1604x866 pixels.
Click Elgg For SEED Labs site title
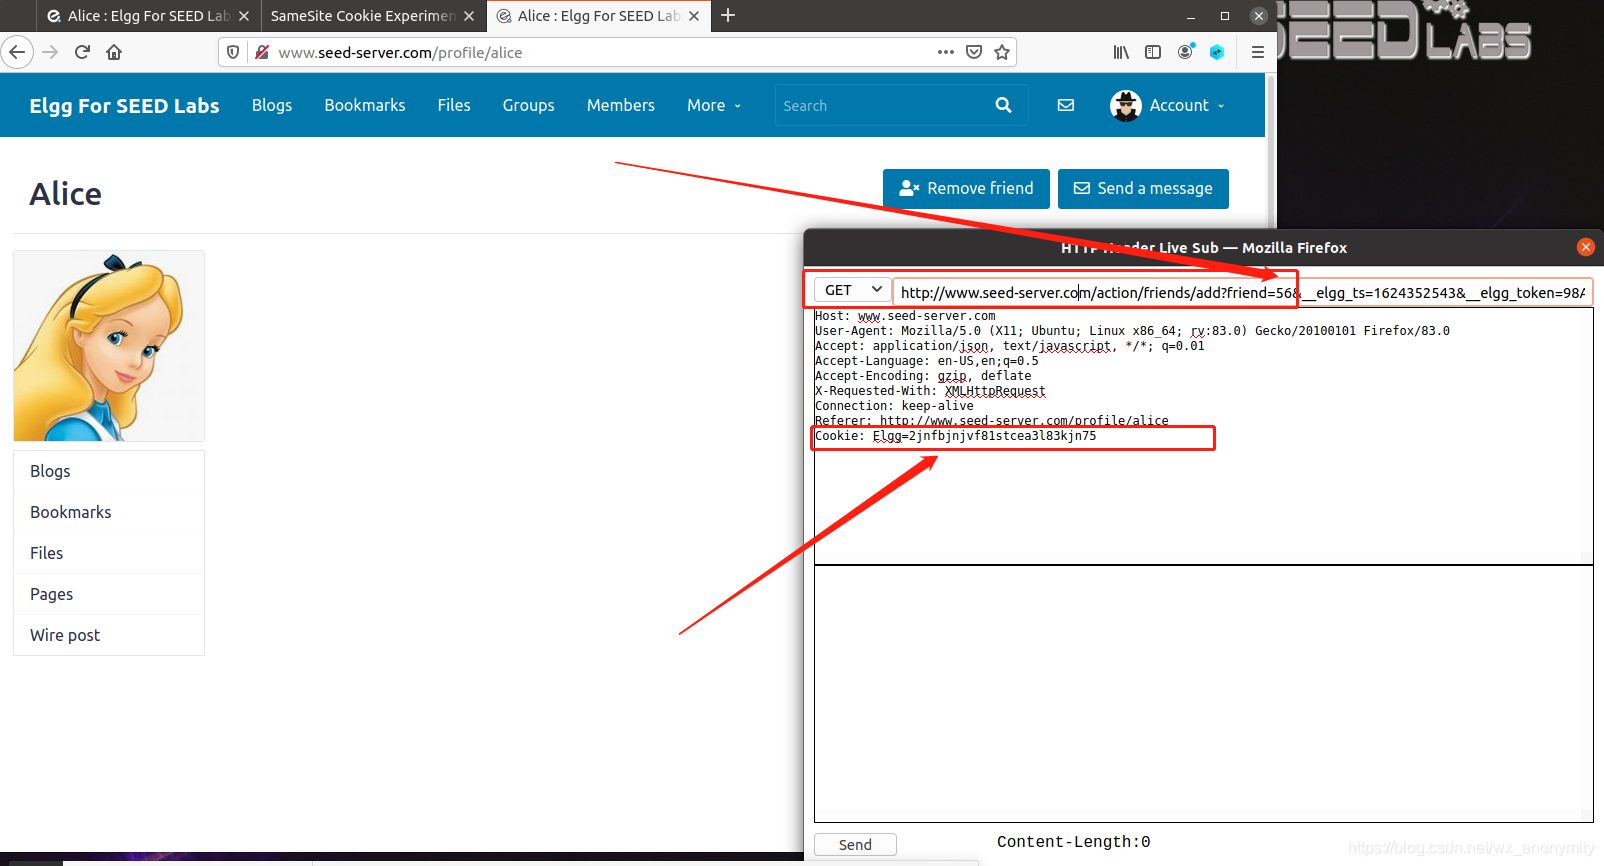[x=124, y=105]
